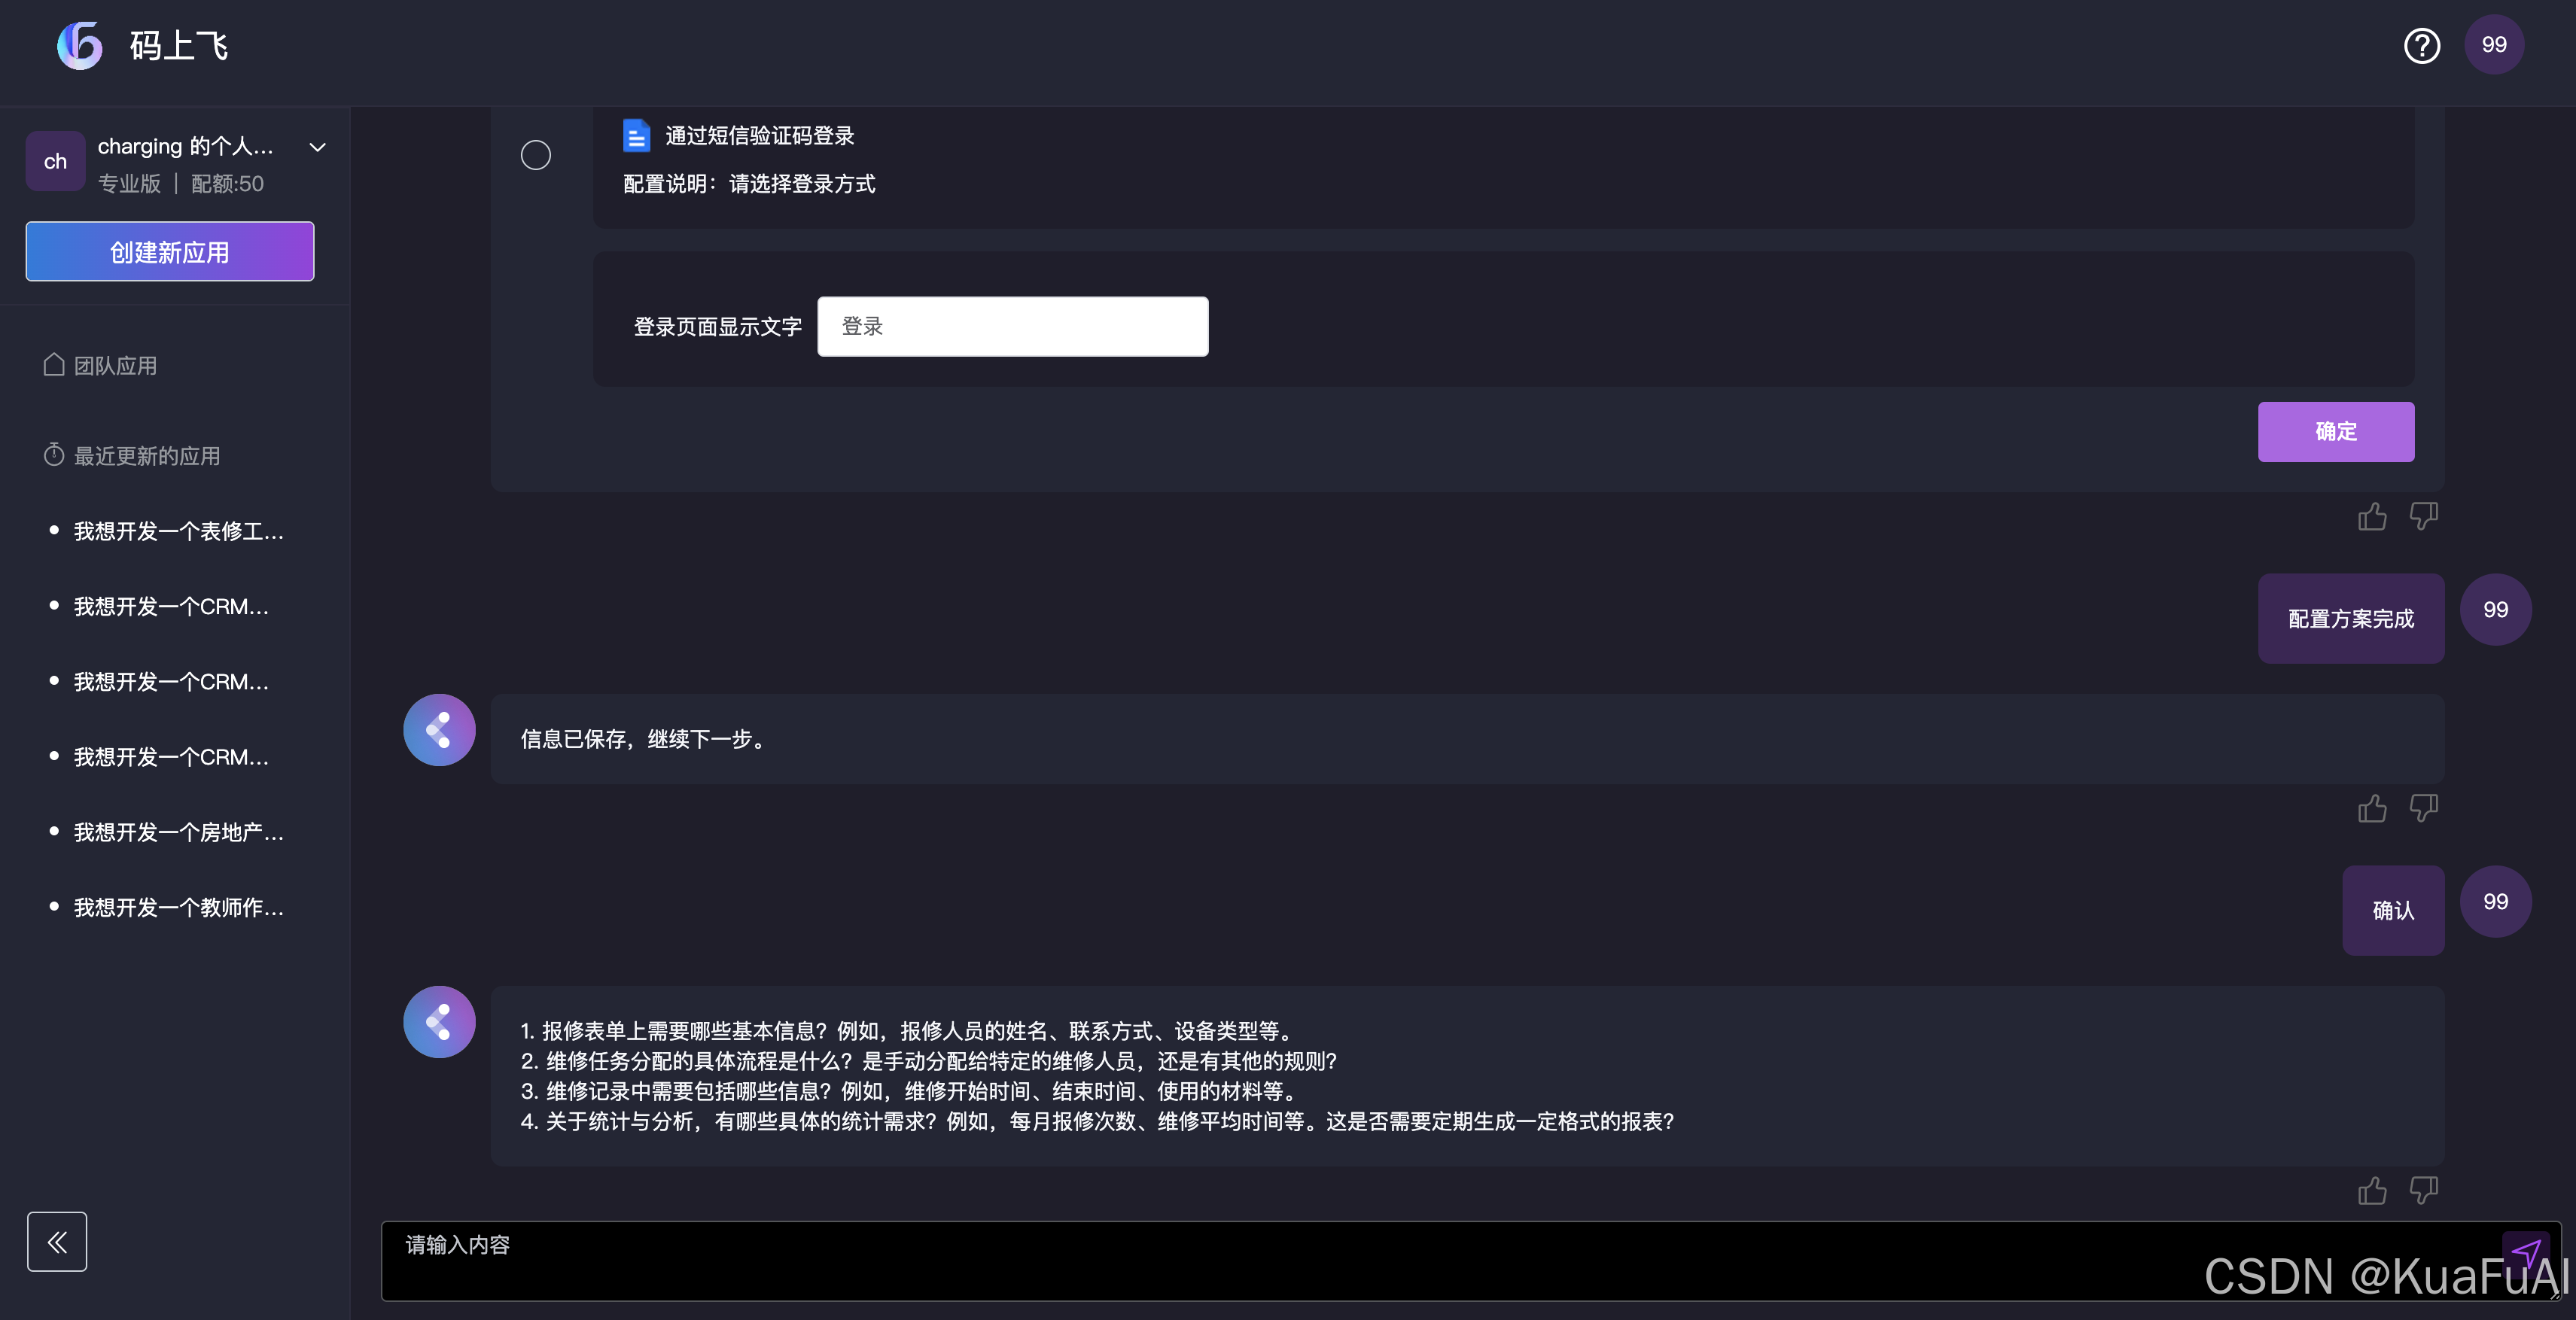Thumbs down the '信息已保存' message
The image size is (2576, 1320).
coord(2423,808)
